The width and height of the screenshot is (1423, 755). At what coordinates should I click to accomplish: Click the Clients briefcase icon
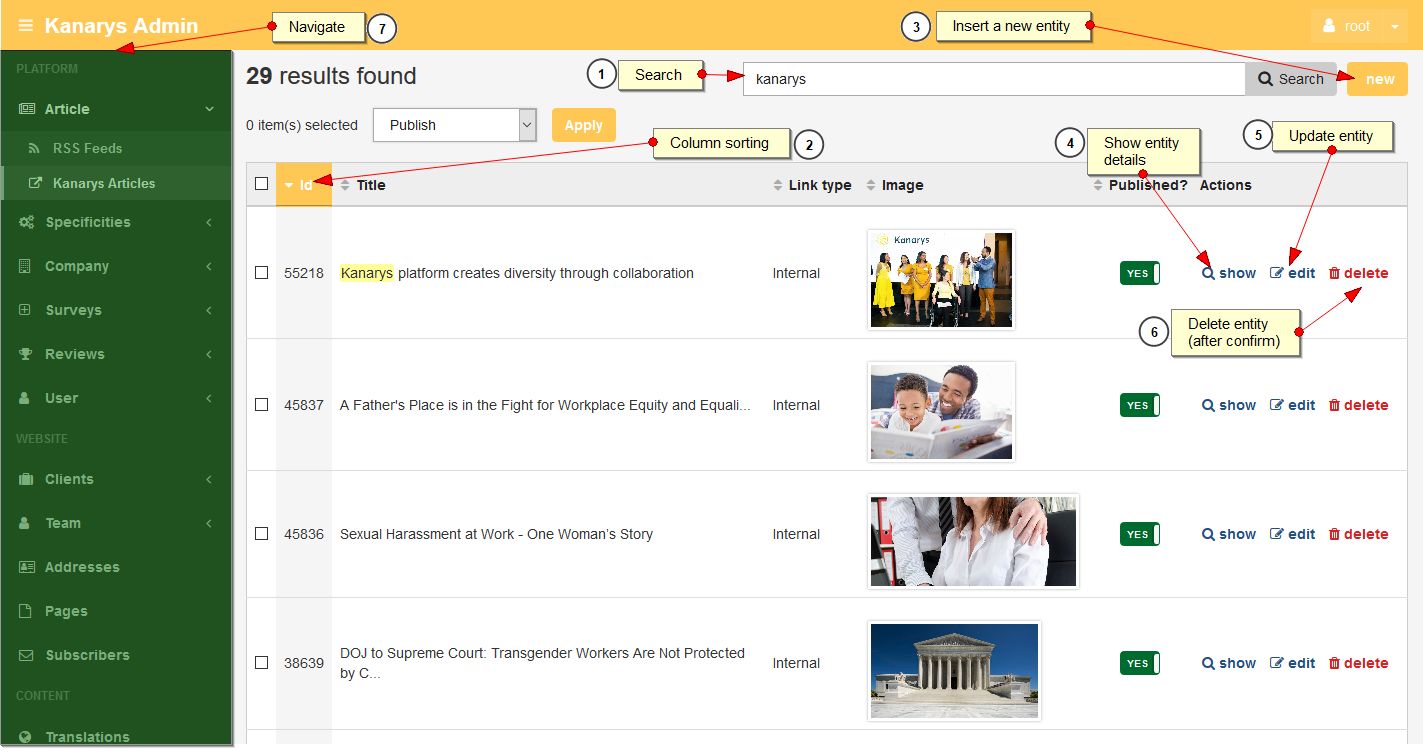[25, 479]
